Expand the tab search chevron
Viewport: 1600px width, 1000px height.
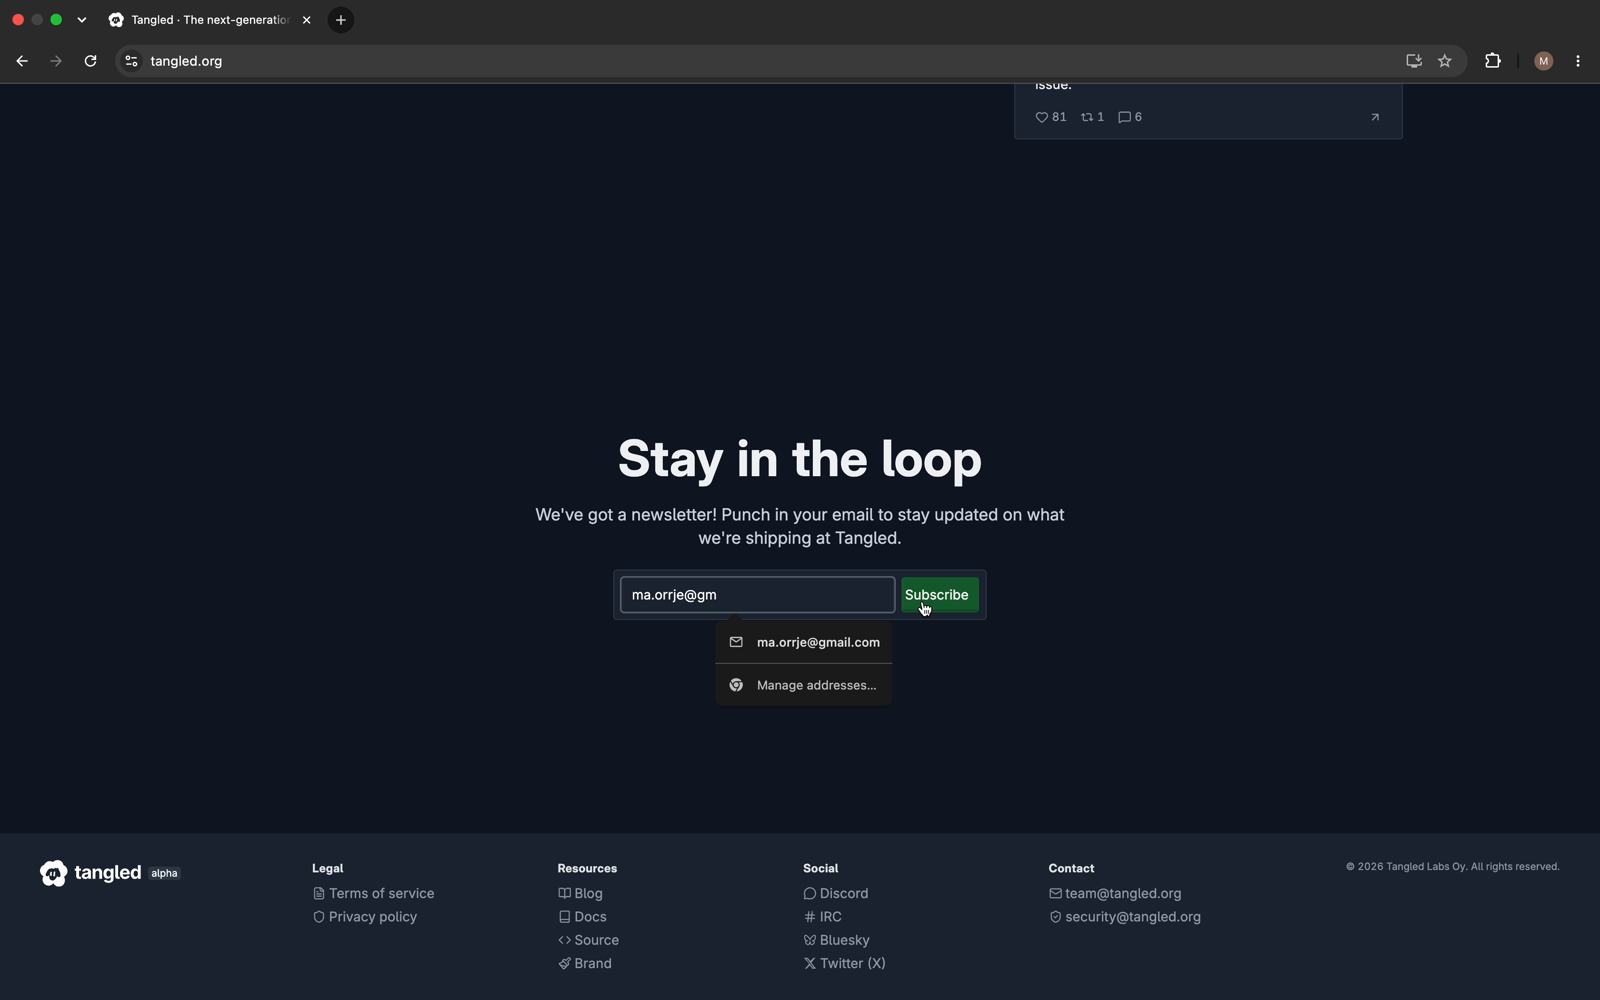click(82, 20)
